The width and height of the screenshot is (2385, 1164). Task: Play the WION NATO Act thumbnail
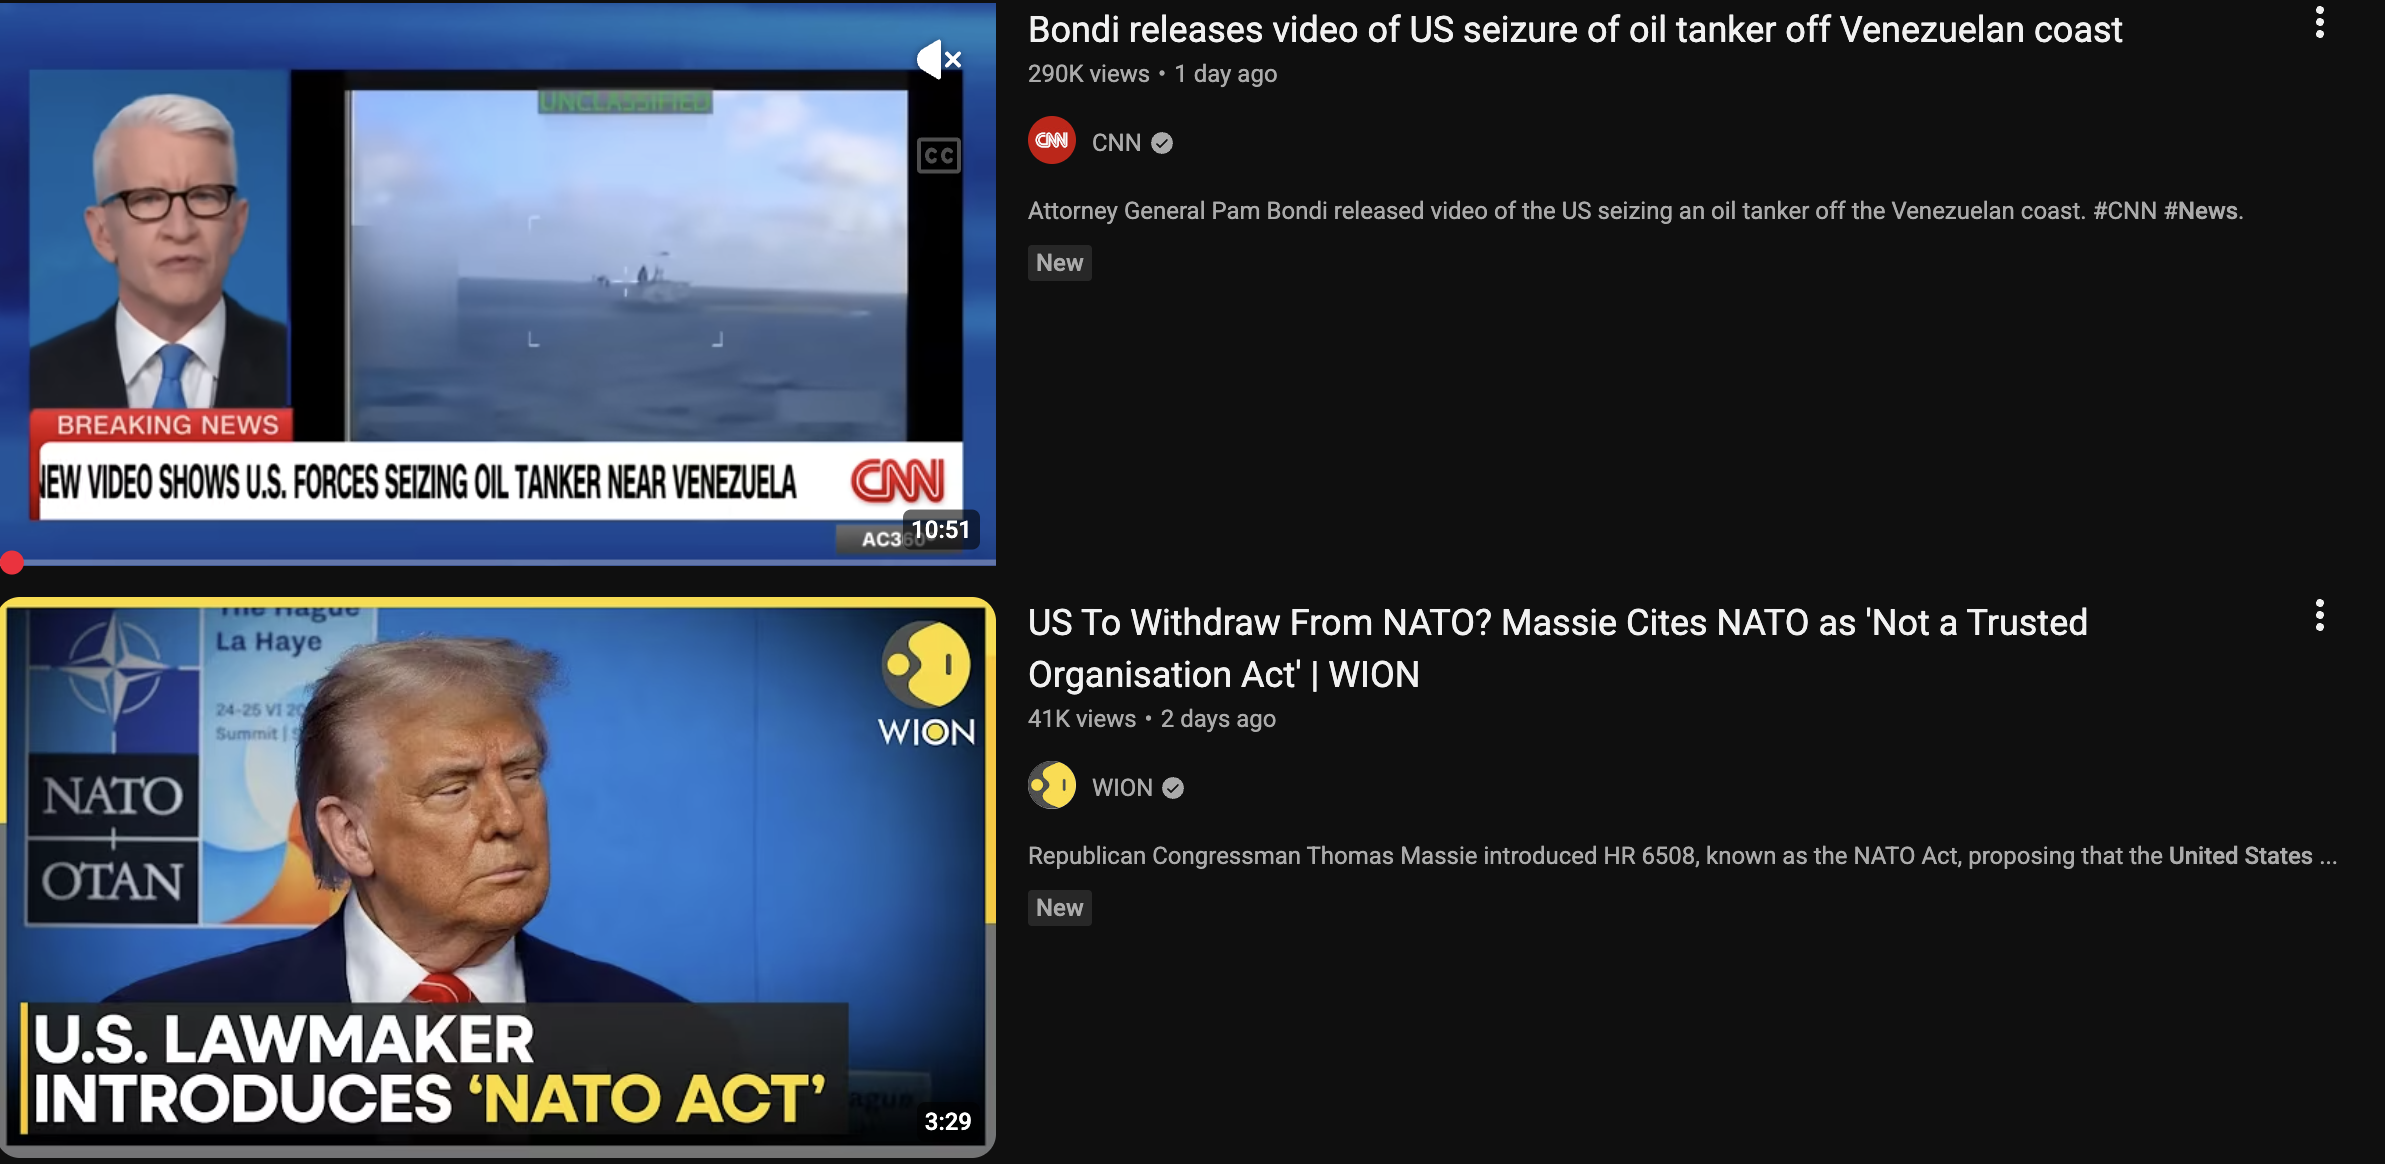[497, 877]
